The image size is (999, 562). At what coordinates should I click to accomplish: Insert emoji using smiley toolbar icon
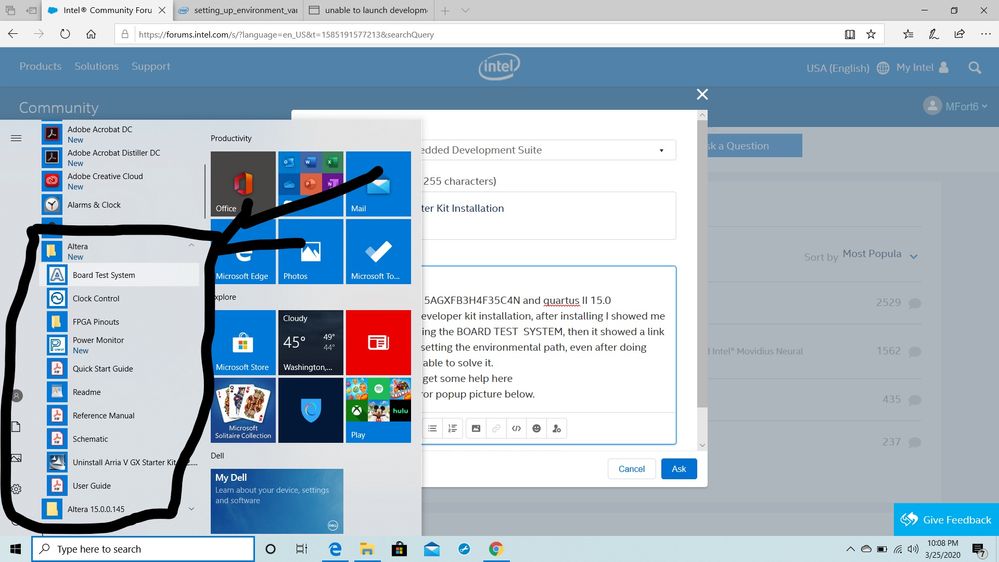(x=536, y=428)
